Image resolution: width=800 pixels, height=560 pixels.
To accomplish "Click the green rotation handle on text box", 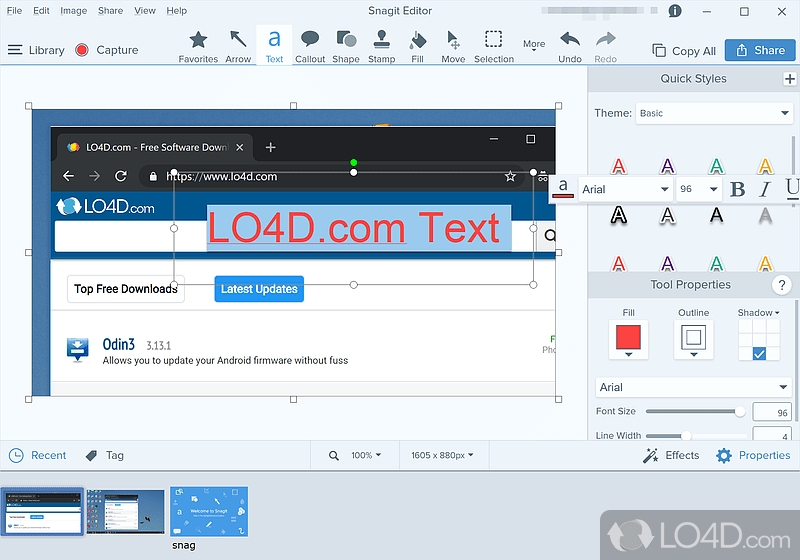I will coord(354,163).
